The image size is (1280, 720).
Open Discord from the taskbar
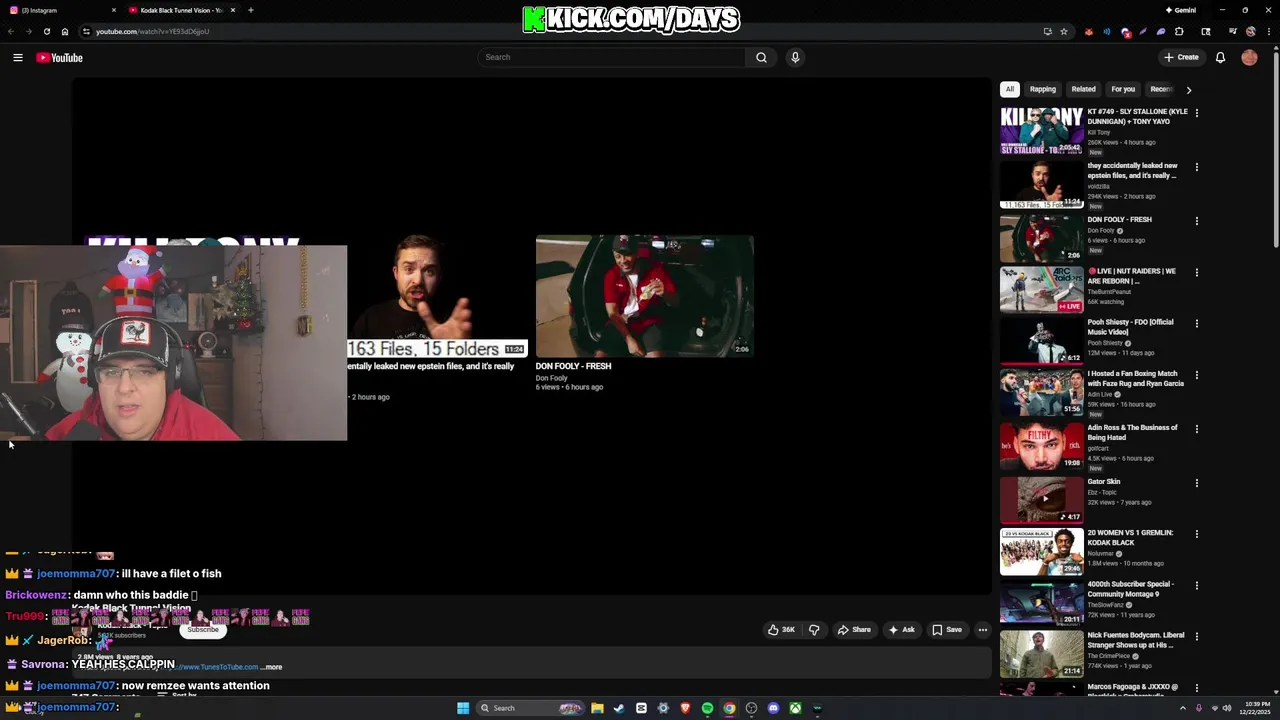pos(773,708)
